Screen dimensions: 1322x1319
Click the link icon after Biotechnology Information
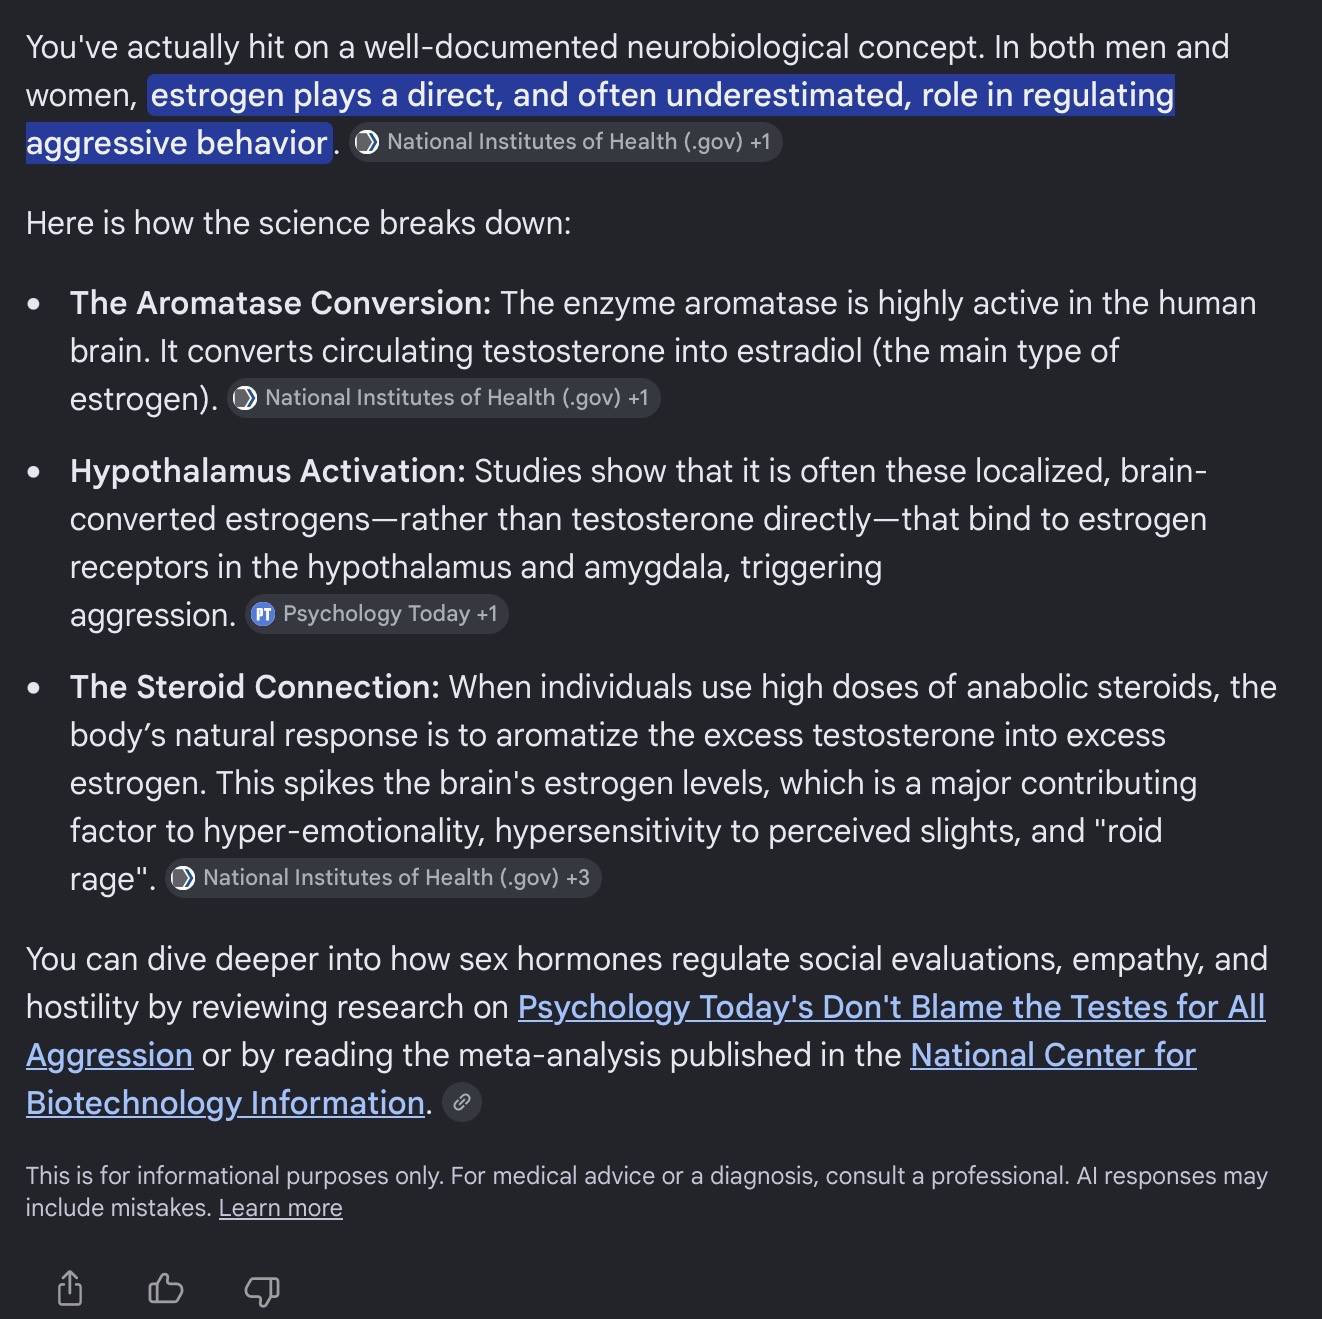(462, 1102)
